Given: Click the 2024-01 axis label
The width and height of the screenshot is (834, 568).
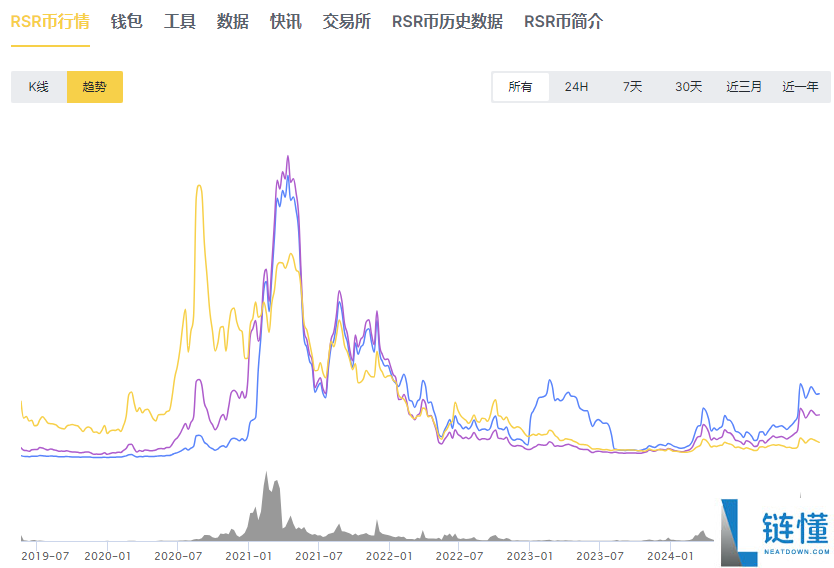Looking at the screenshot, I should [x=670, y=556].
